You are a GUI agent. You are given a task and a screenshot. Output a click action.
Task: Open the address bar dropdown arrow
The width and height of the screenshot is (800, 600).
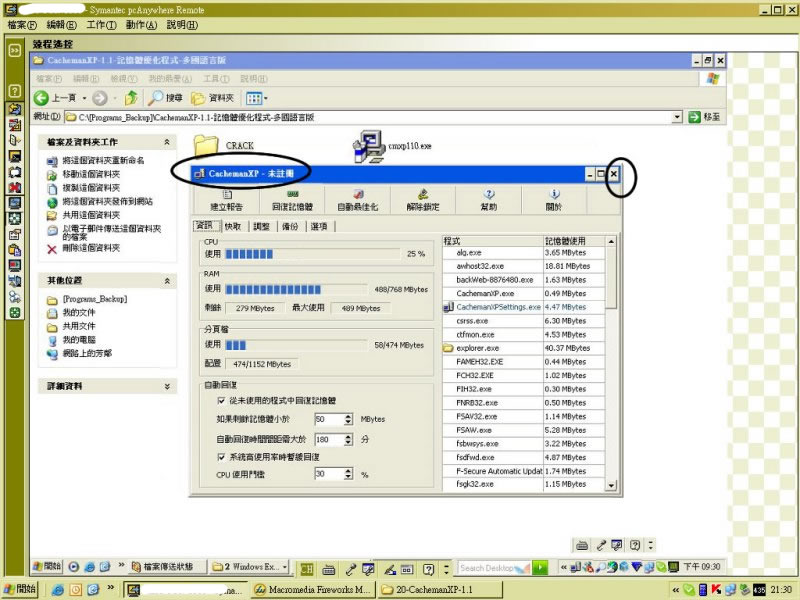point(677,117)
